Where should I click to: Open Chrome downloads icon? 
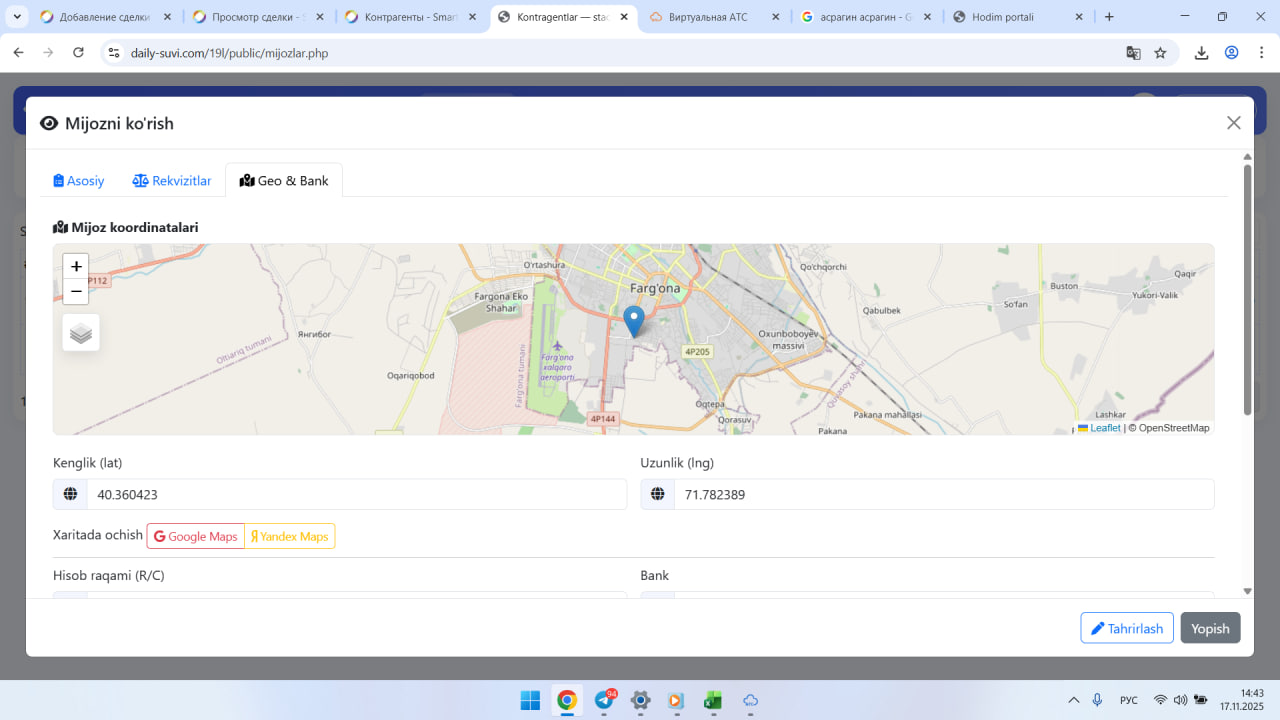1202,53
